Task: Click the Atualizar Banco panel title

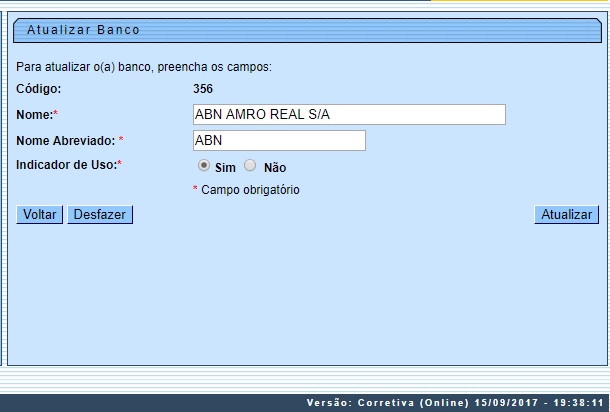Action: point(83,30)
